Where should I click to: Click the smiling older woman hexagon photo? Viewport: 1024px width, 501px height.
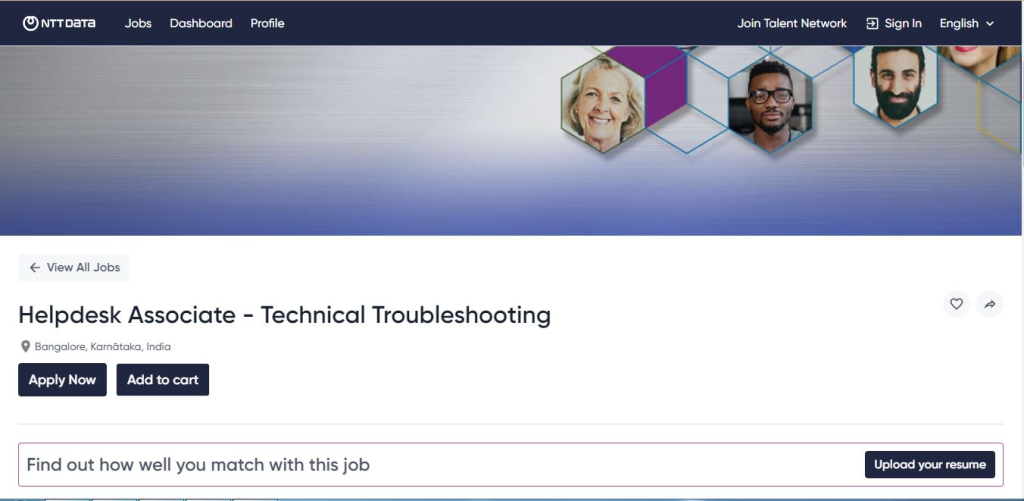pos(603,103)
